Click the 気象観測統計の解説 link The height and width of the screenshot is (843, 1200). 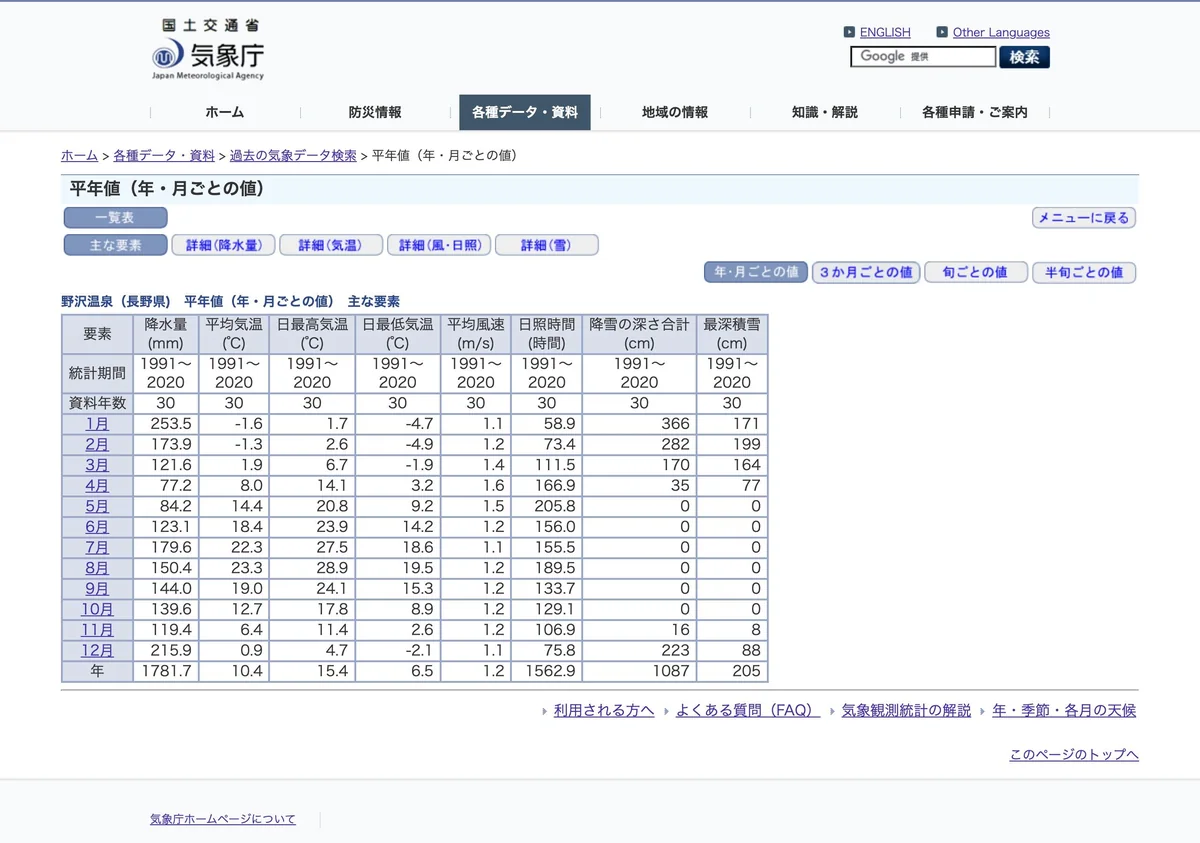point(906,711)
